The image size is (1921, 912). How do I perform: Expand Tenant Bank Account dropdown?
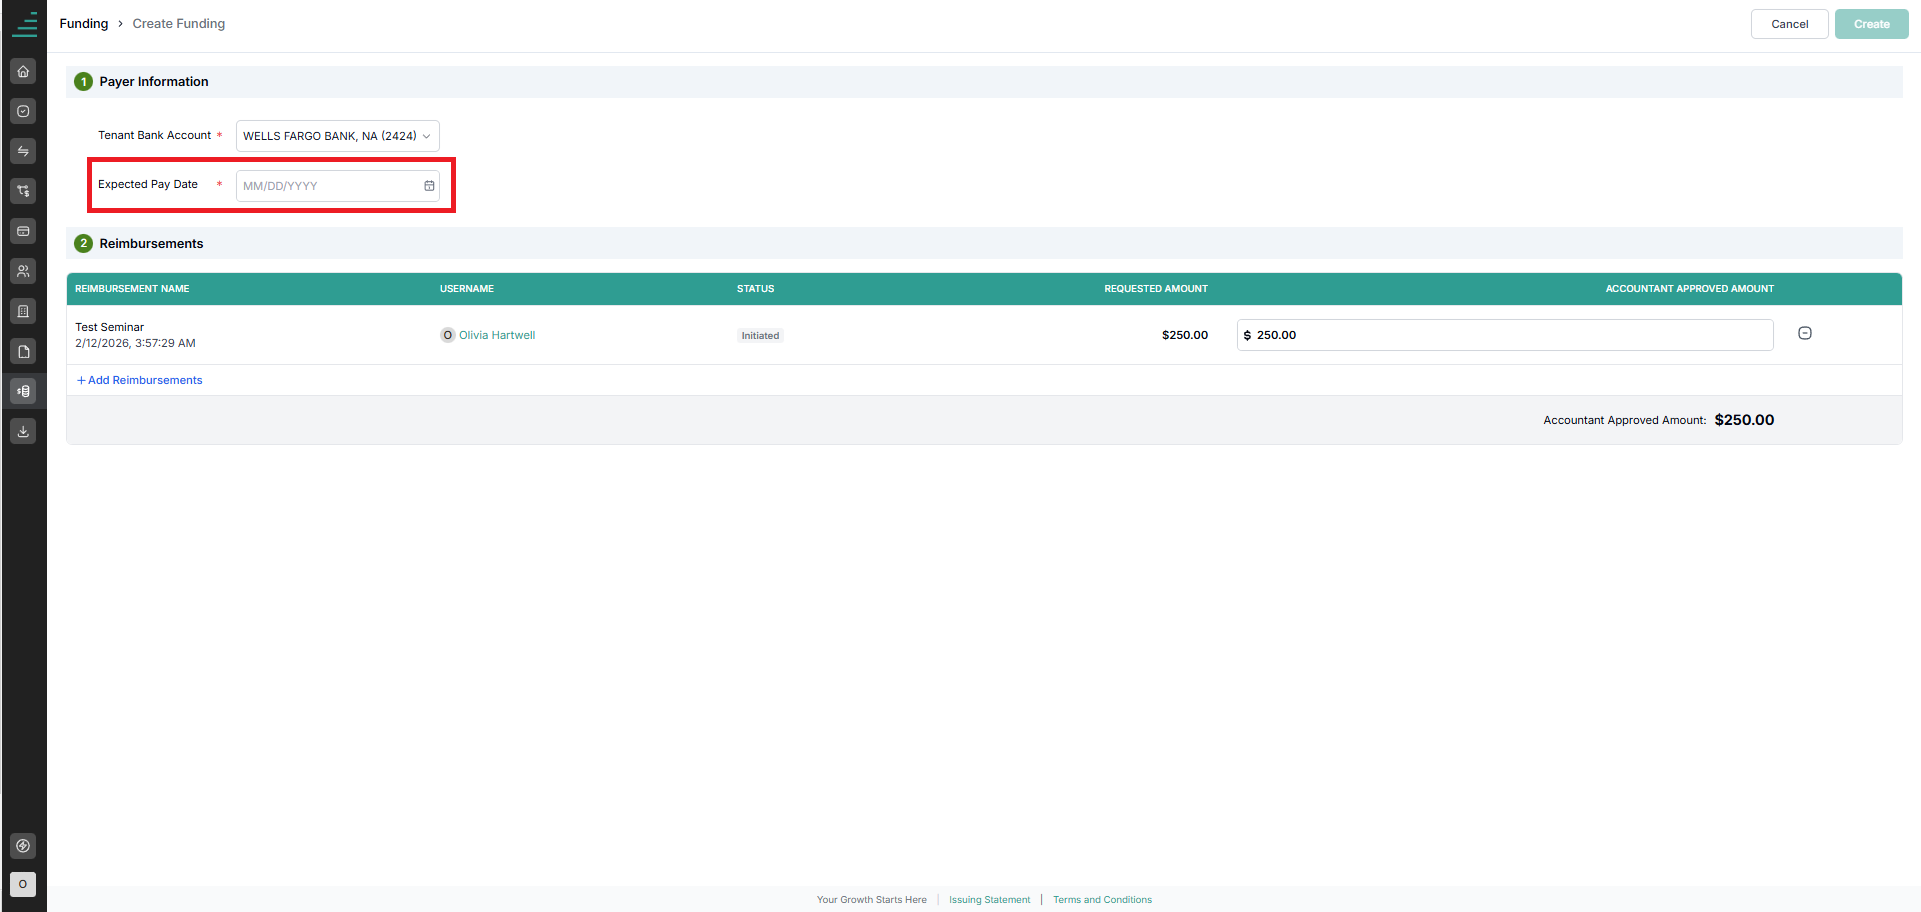338,136
